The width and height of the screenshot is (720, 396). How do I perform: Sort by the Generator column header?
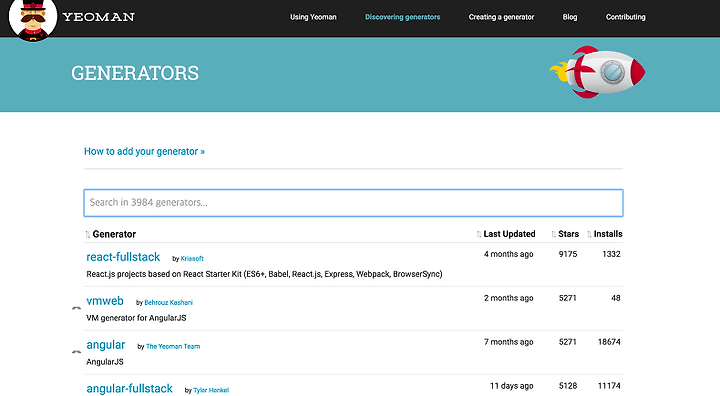tap(114, 234)
